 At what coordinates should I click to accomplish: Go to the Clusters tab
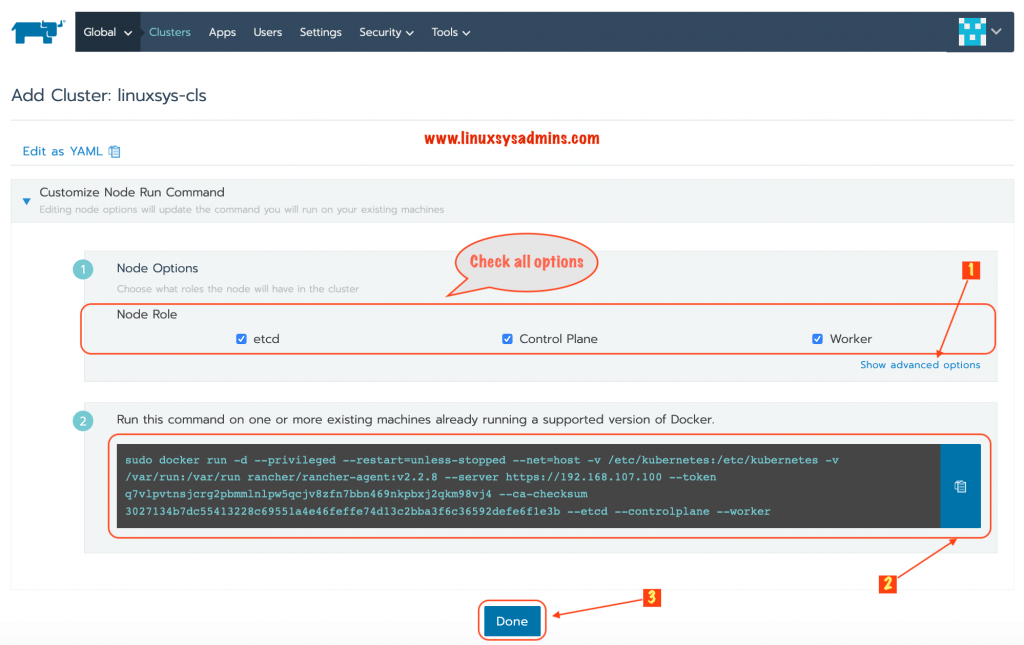(x=170, y=32)
